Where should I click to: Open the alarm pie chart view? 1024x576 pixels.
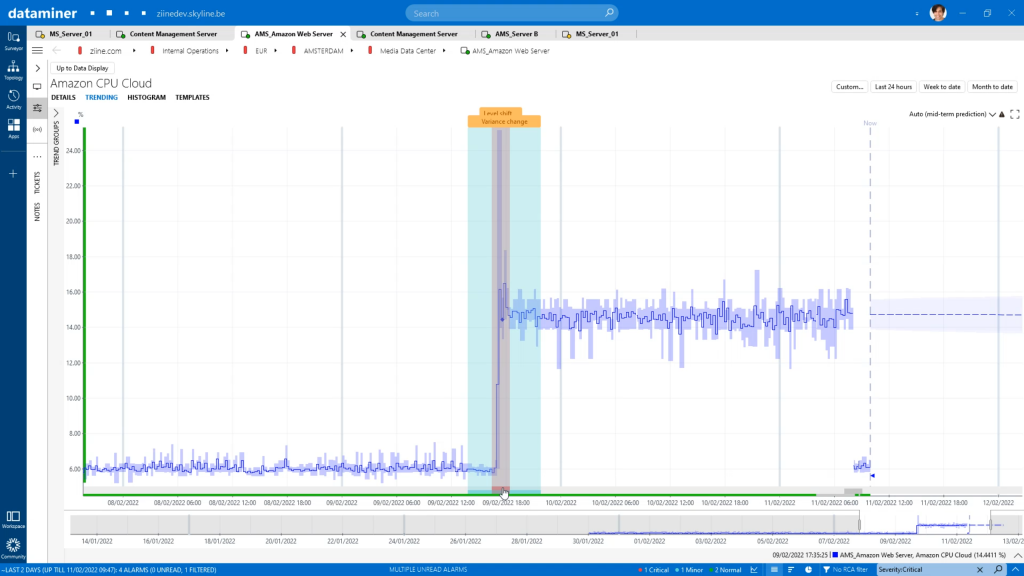pyautogui.click(x=808, y=569)
